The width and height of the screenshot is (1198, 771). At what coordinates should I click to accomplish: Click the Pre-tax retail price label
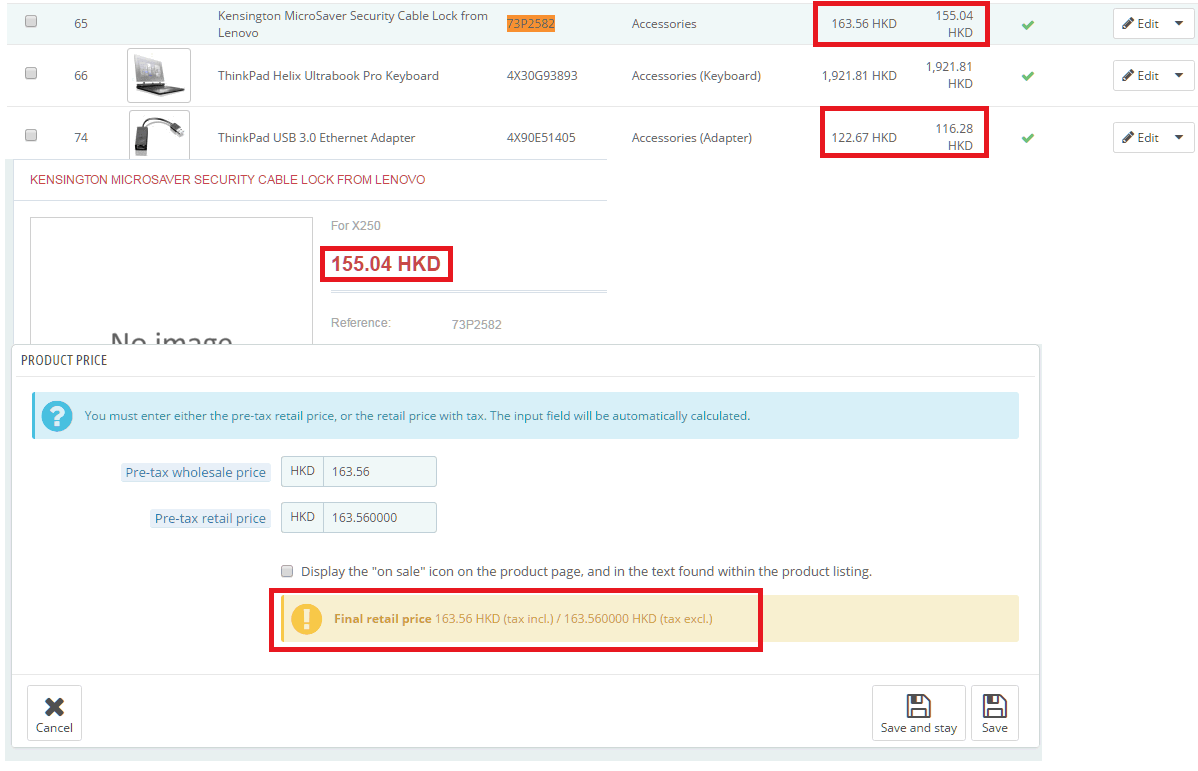click(210, 518)
